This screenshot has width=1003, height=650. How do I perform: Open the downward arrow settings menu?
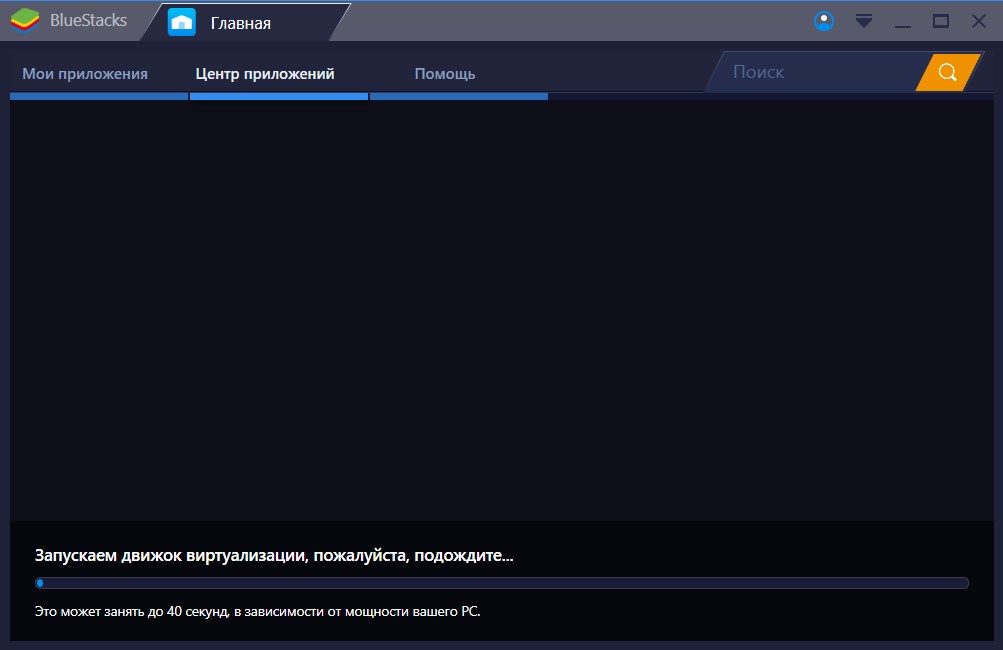(x=864, y=21)
